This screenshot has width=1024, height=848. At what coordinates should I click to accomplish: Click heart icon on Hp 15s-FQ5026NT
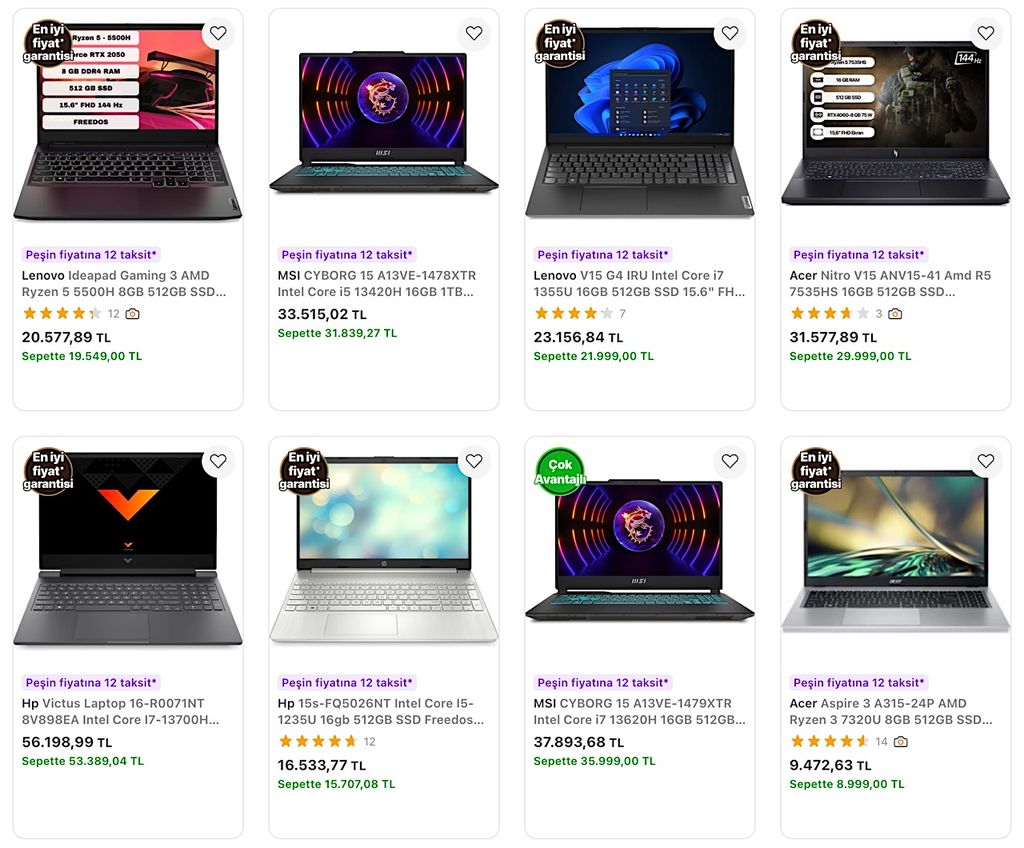tap(474, 461)
